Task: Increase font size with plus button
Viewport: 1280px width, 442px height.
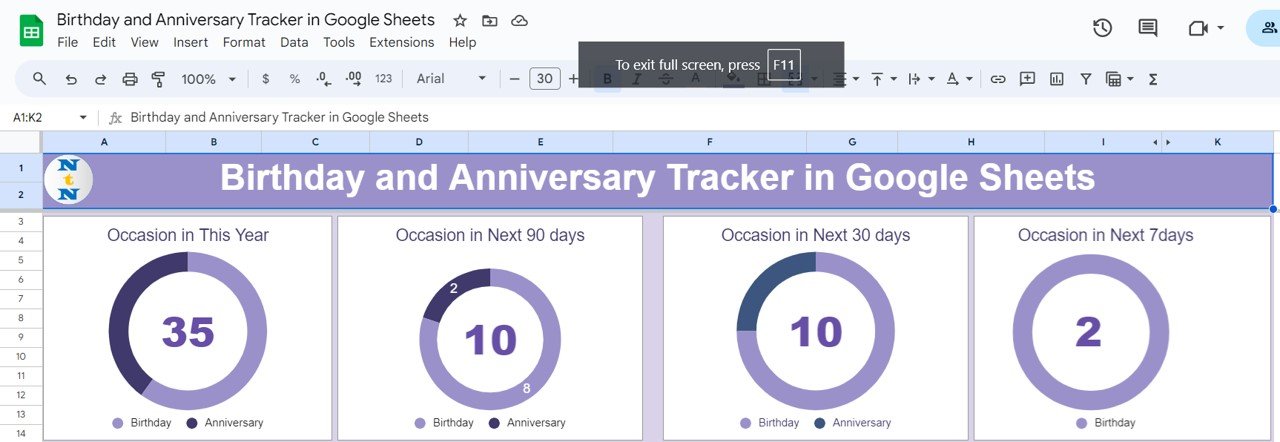Action: coord(573,78)
